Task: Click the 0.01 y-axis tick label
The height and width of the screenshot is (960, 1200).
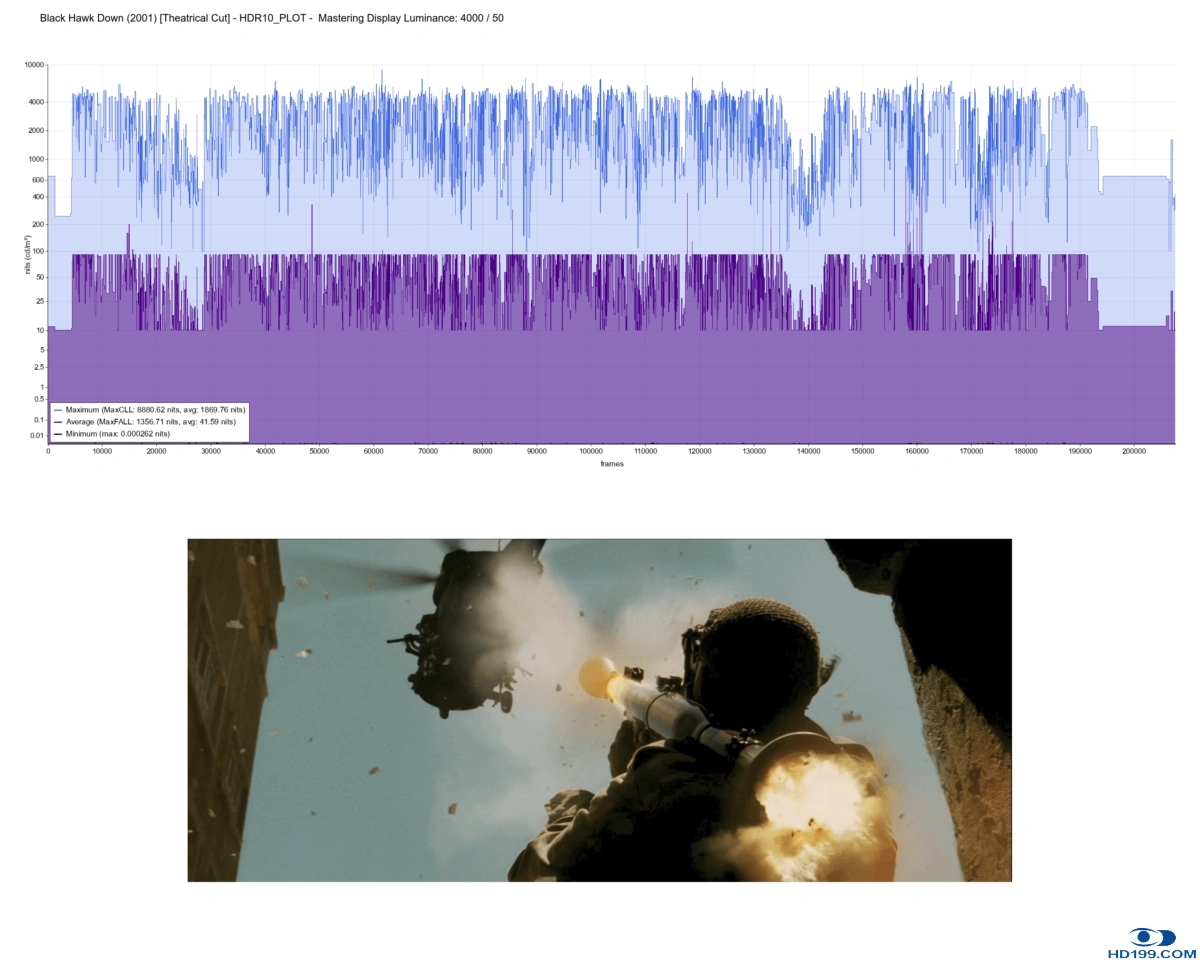Action: click(38, 435)
